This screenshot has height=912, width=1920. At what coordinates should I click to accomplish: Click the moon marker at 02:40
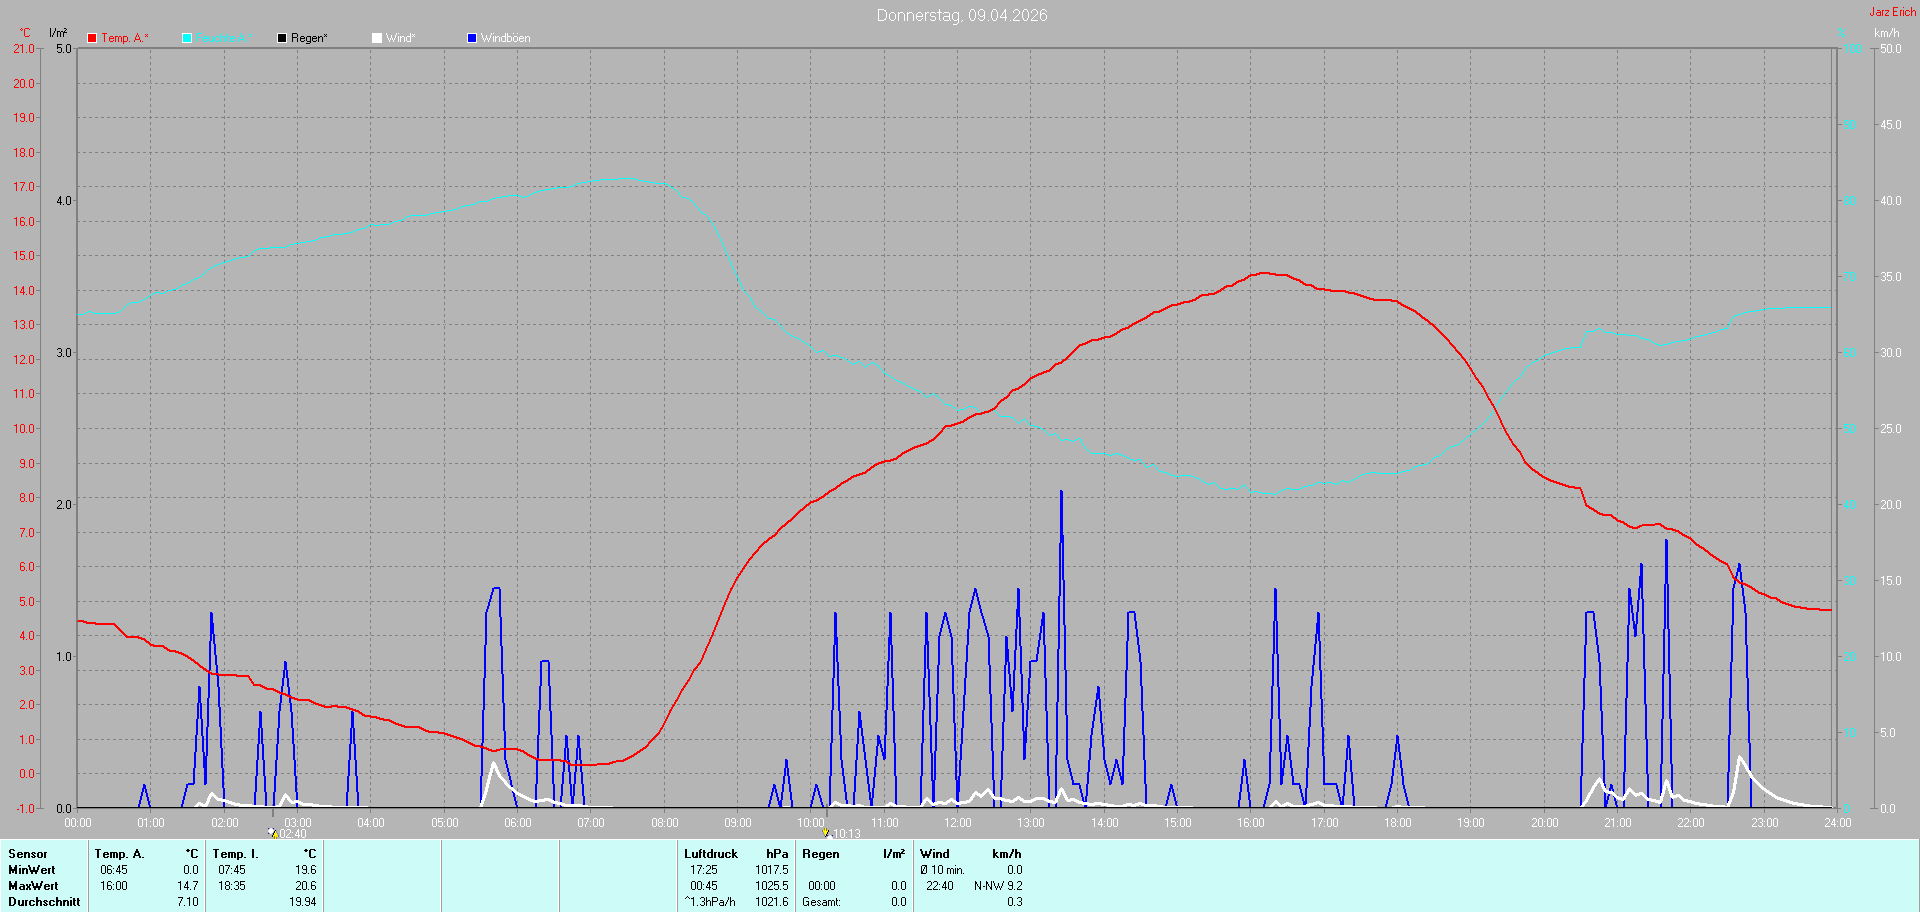click(x=272, y=832)
